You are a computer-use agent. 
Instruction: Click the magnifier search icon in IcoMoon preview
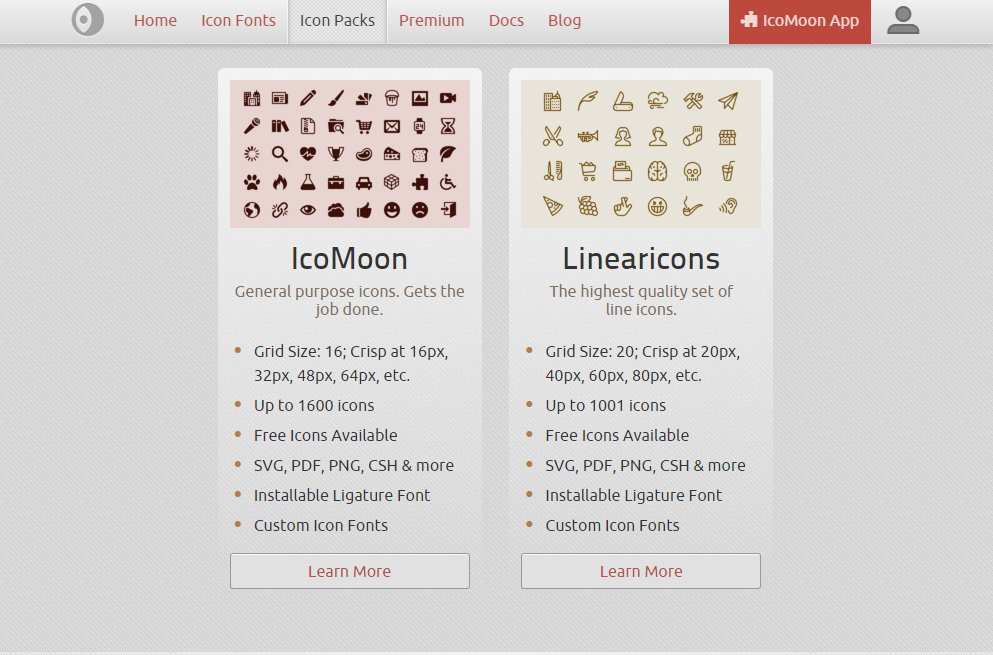[279, 154]
